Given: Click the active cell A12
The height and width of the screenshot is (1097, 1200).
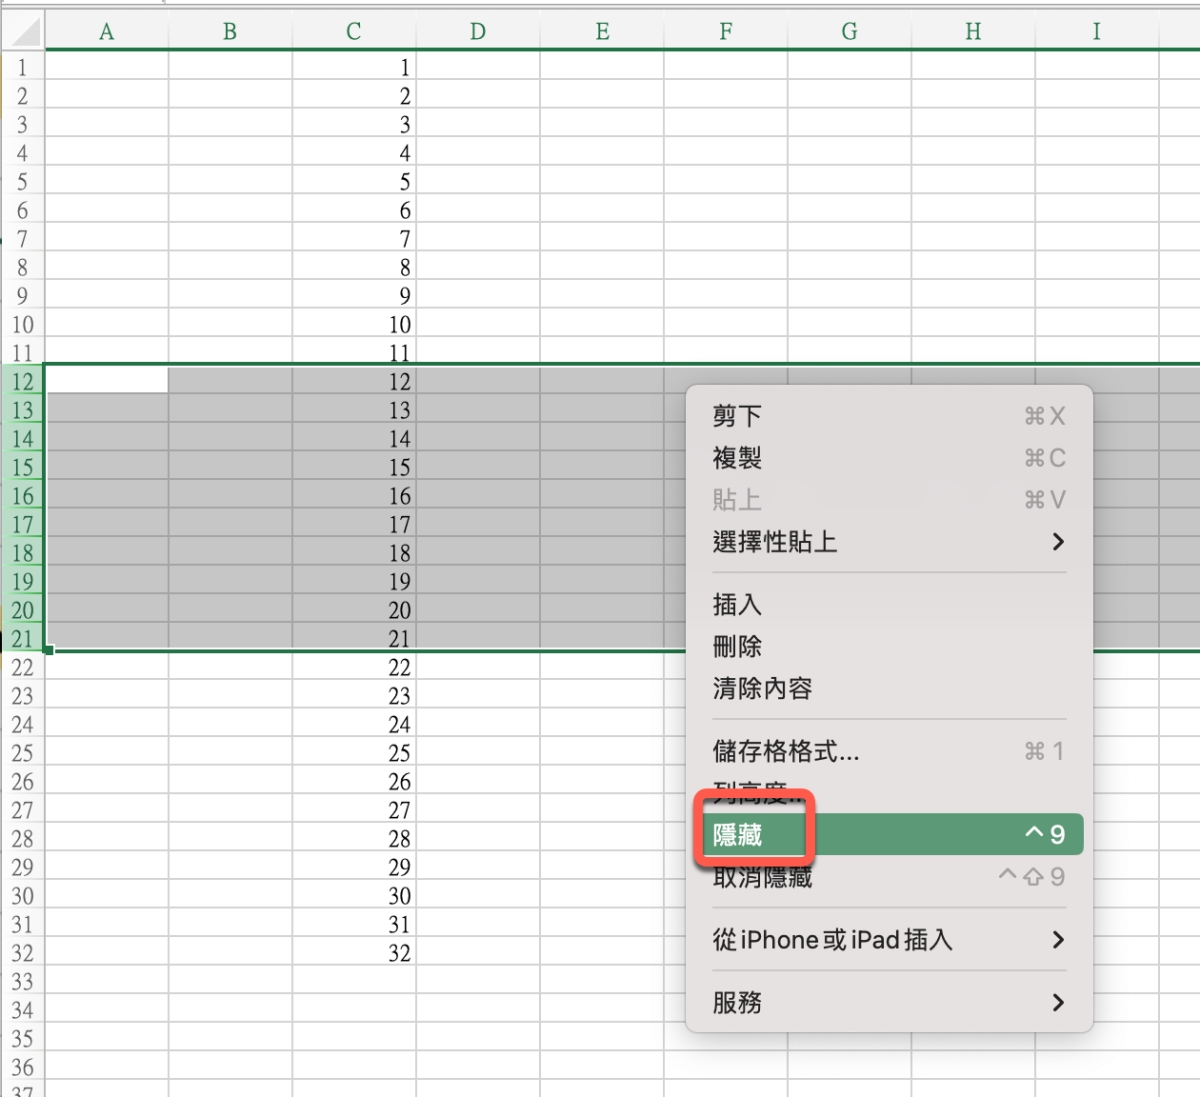Looking at the screenshot, I should tap(107, 382).
